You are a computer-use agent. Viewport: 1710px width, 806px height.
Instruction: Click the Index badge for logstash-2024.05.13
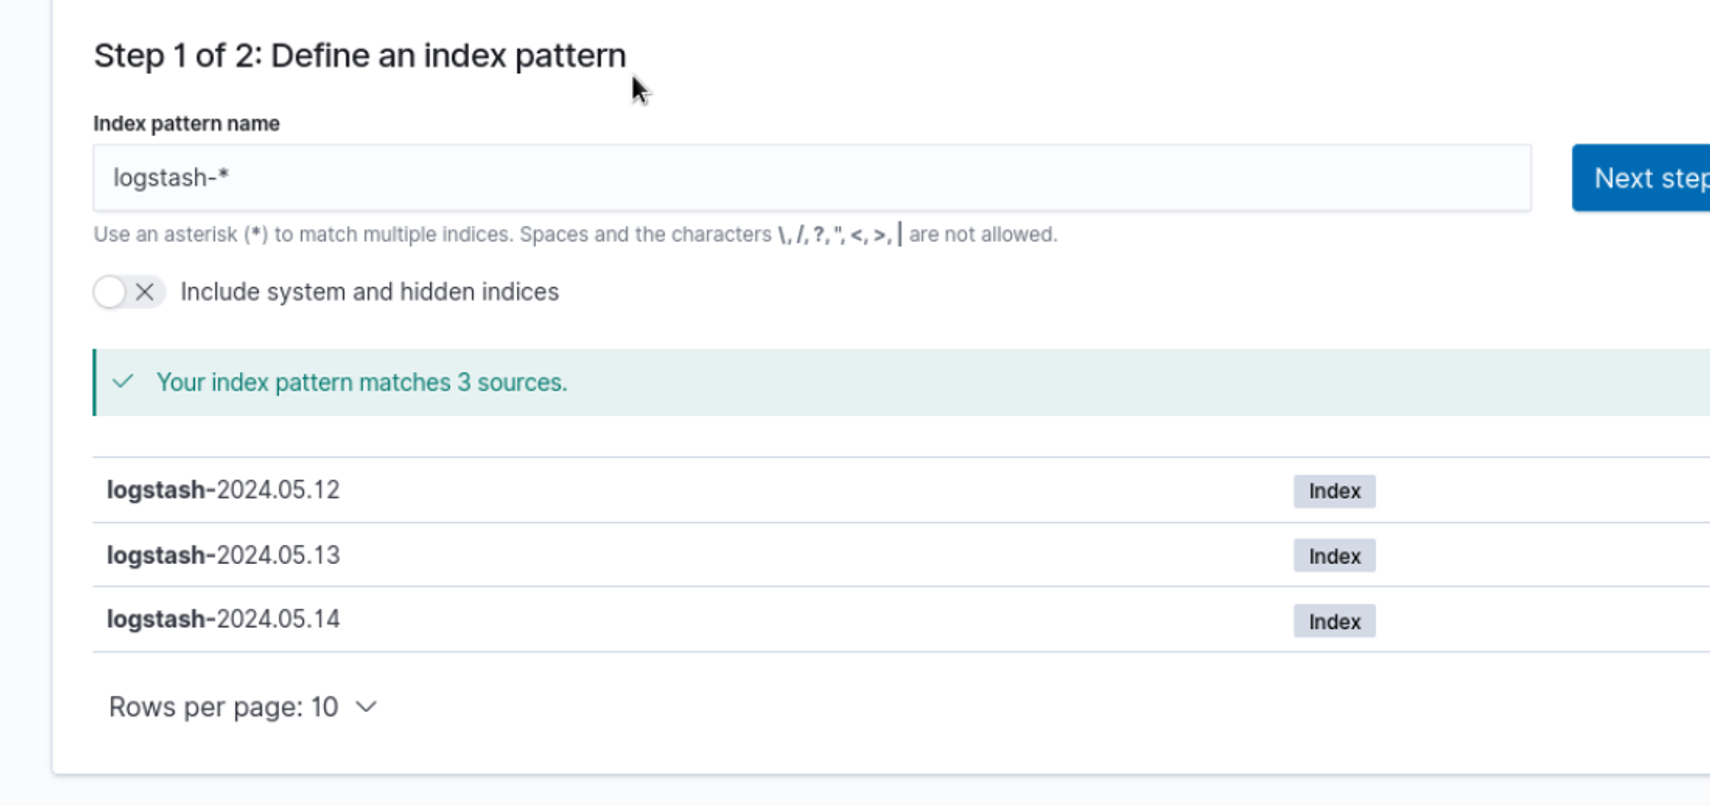pos(1334,556)
